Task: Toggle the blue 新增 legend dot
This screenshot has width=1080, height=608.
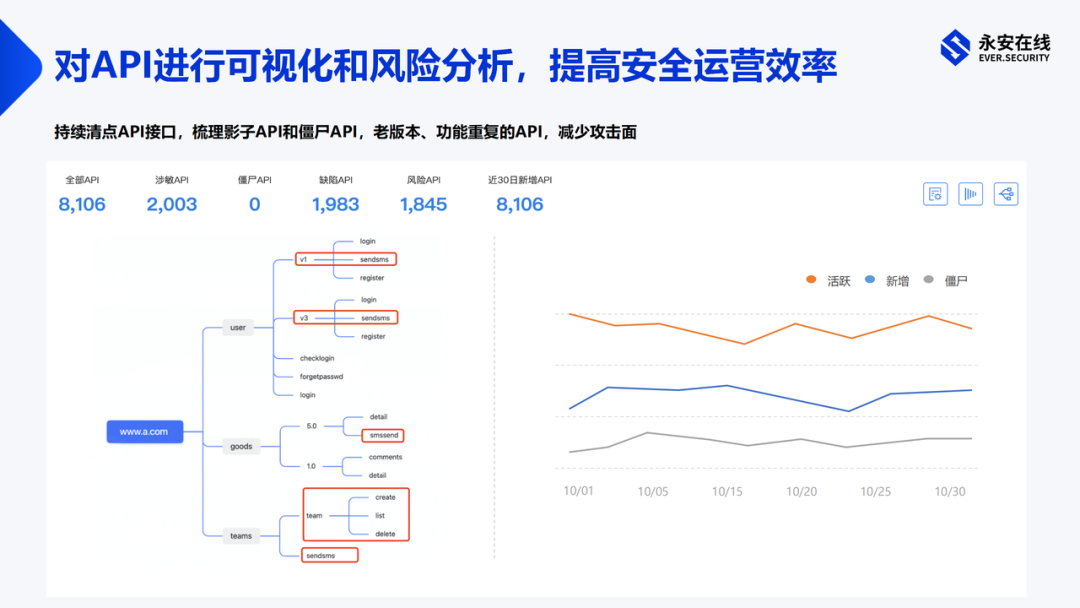Action: click(x=870, y=280)
